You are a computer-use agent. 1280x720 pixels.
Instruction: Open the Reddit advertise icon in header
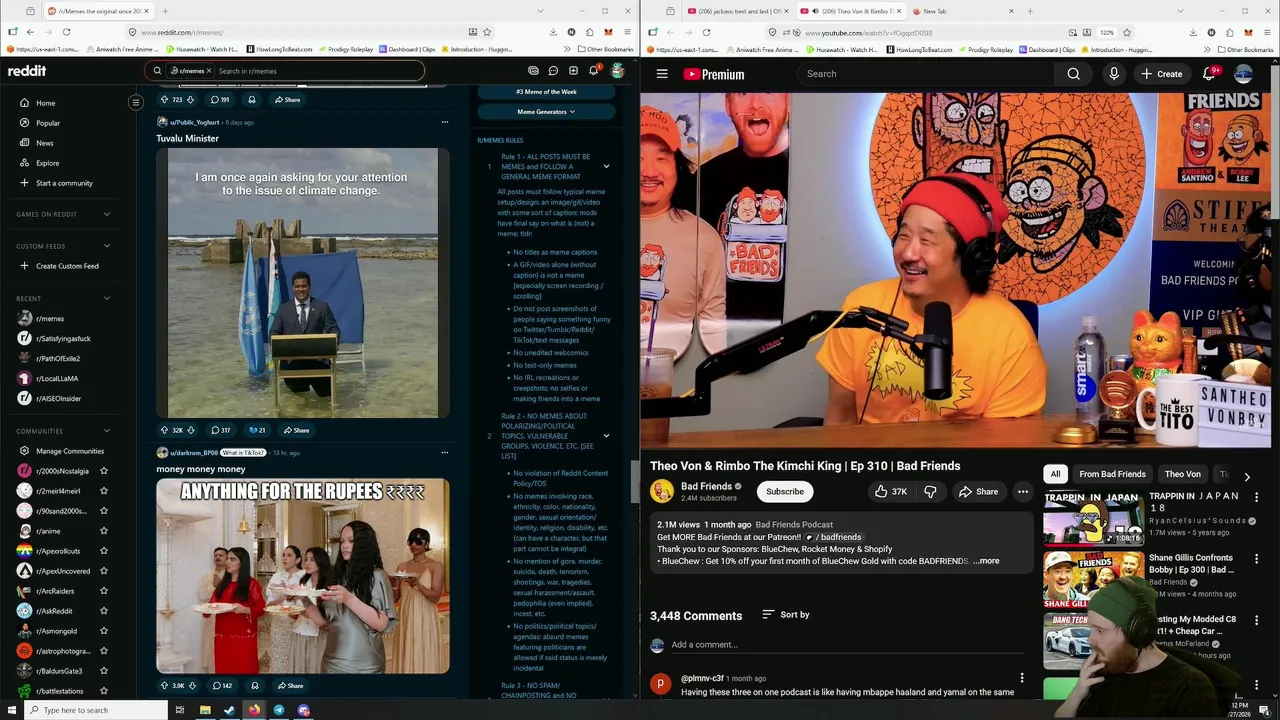pyautogui.click(x=533, y=71)
